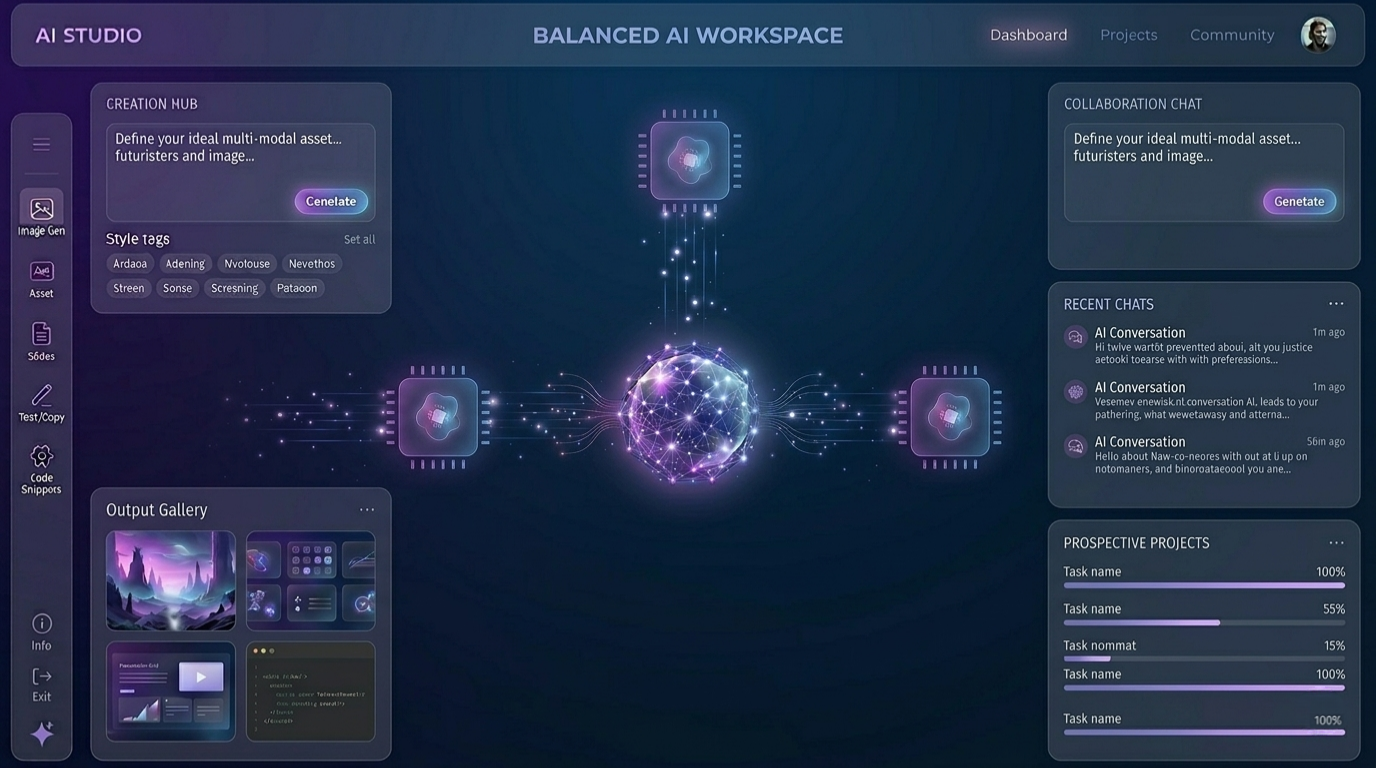
Task: Toggle the Pataoon style tag
Action: [297, 288]
